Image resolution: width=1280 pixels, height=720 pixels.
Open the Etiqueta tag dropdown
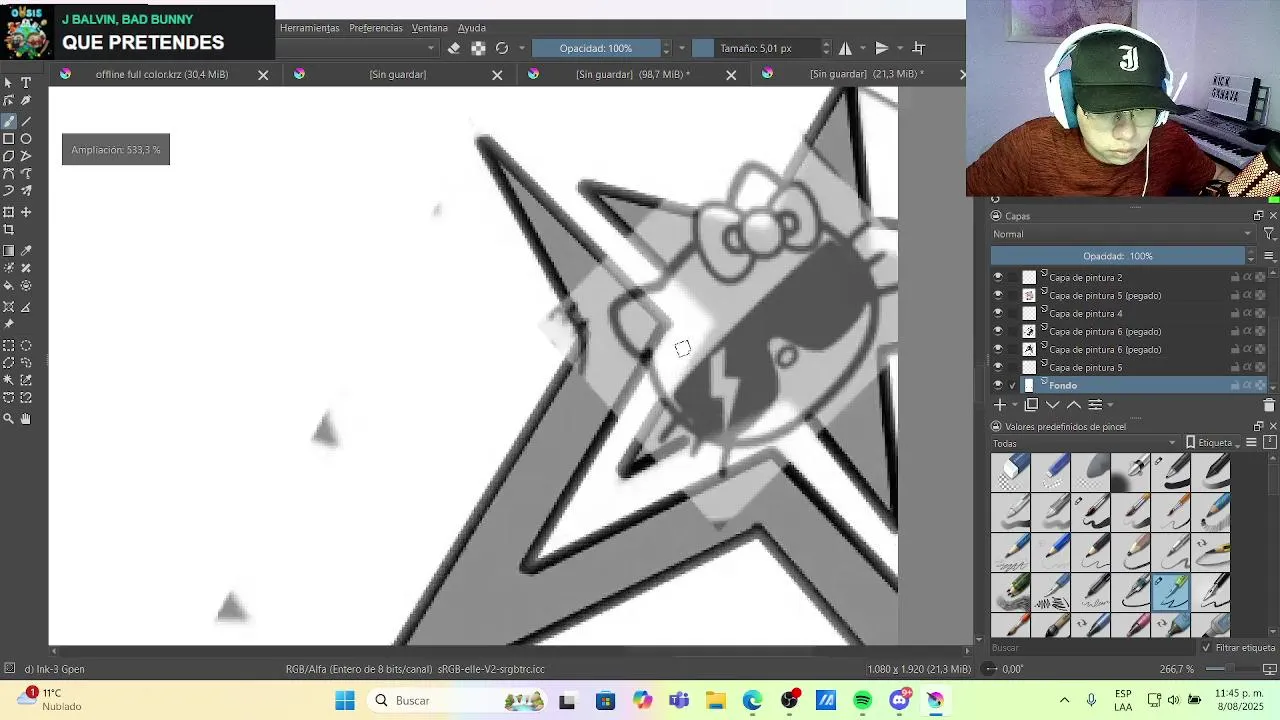(x=1214, y=443)
